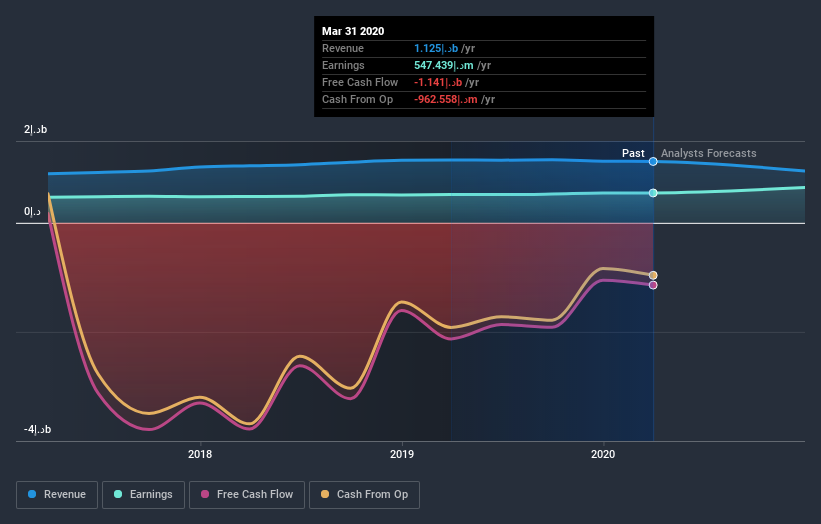Select the Revenue data point on the Past line

click(x=653, y=161)
